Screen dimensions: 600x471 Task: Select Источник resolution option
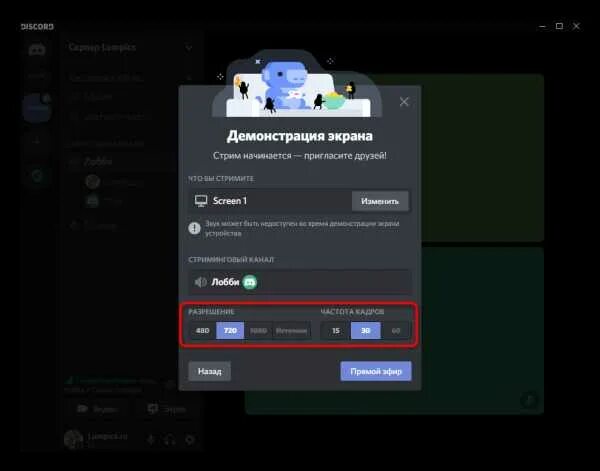tap(292, 331)
